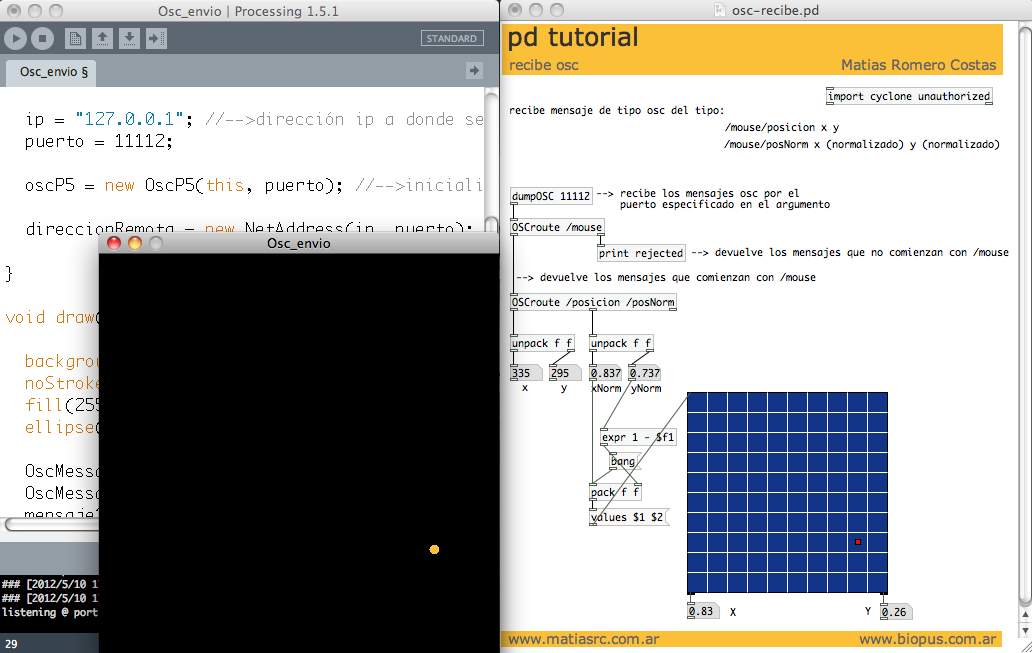
Task: Click the dumpOSC 11112 object
Action: [551, 196]
